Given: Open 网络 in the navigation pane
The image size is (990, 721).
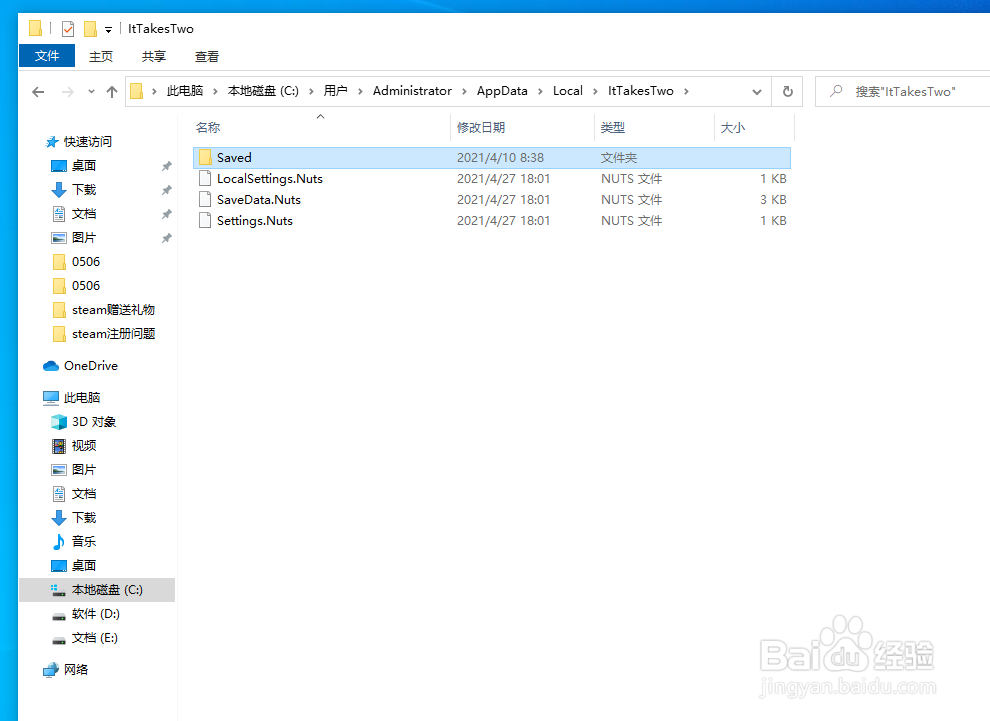Looking at the screenshot, I should pyautogui.click(x=75, y=670).
